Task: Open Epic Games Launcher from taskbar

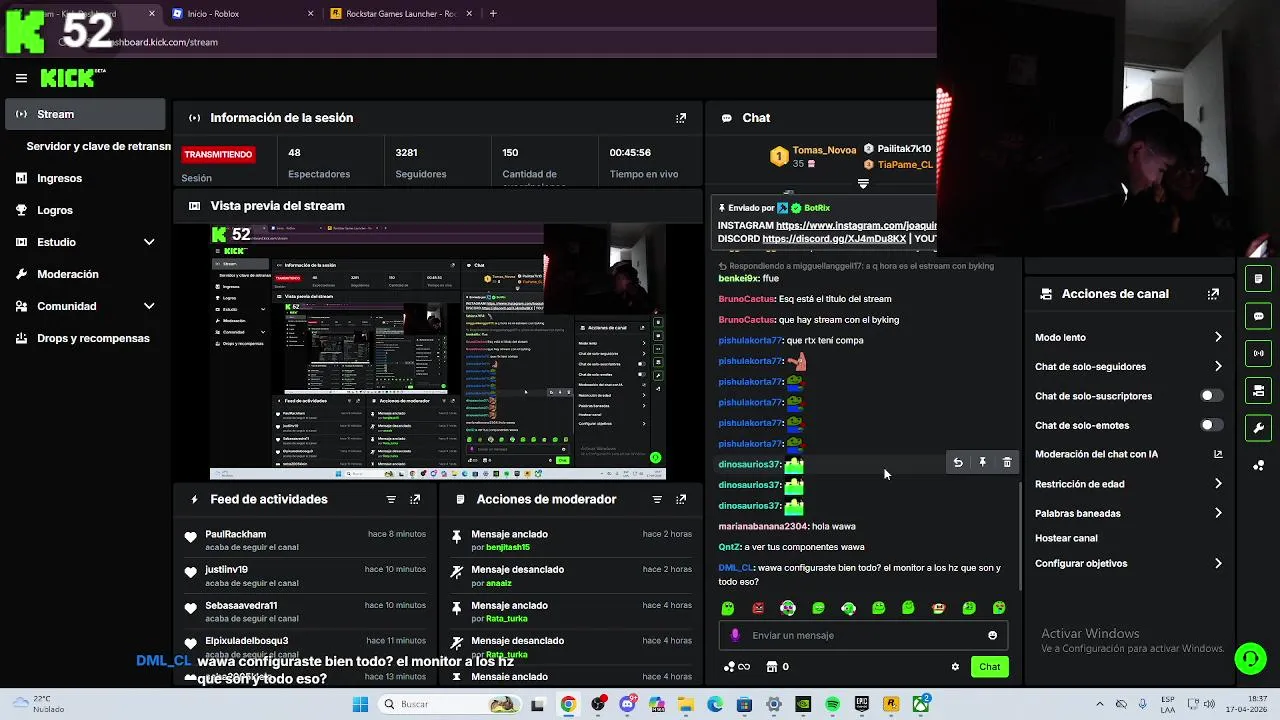Action: [x=862, y=704]
